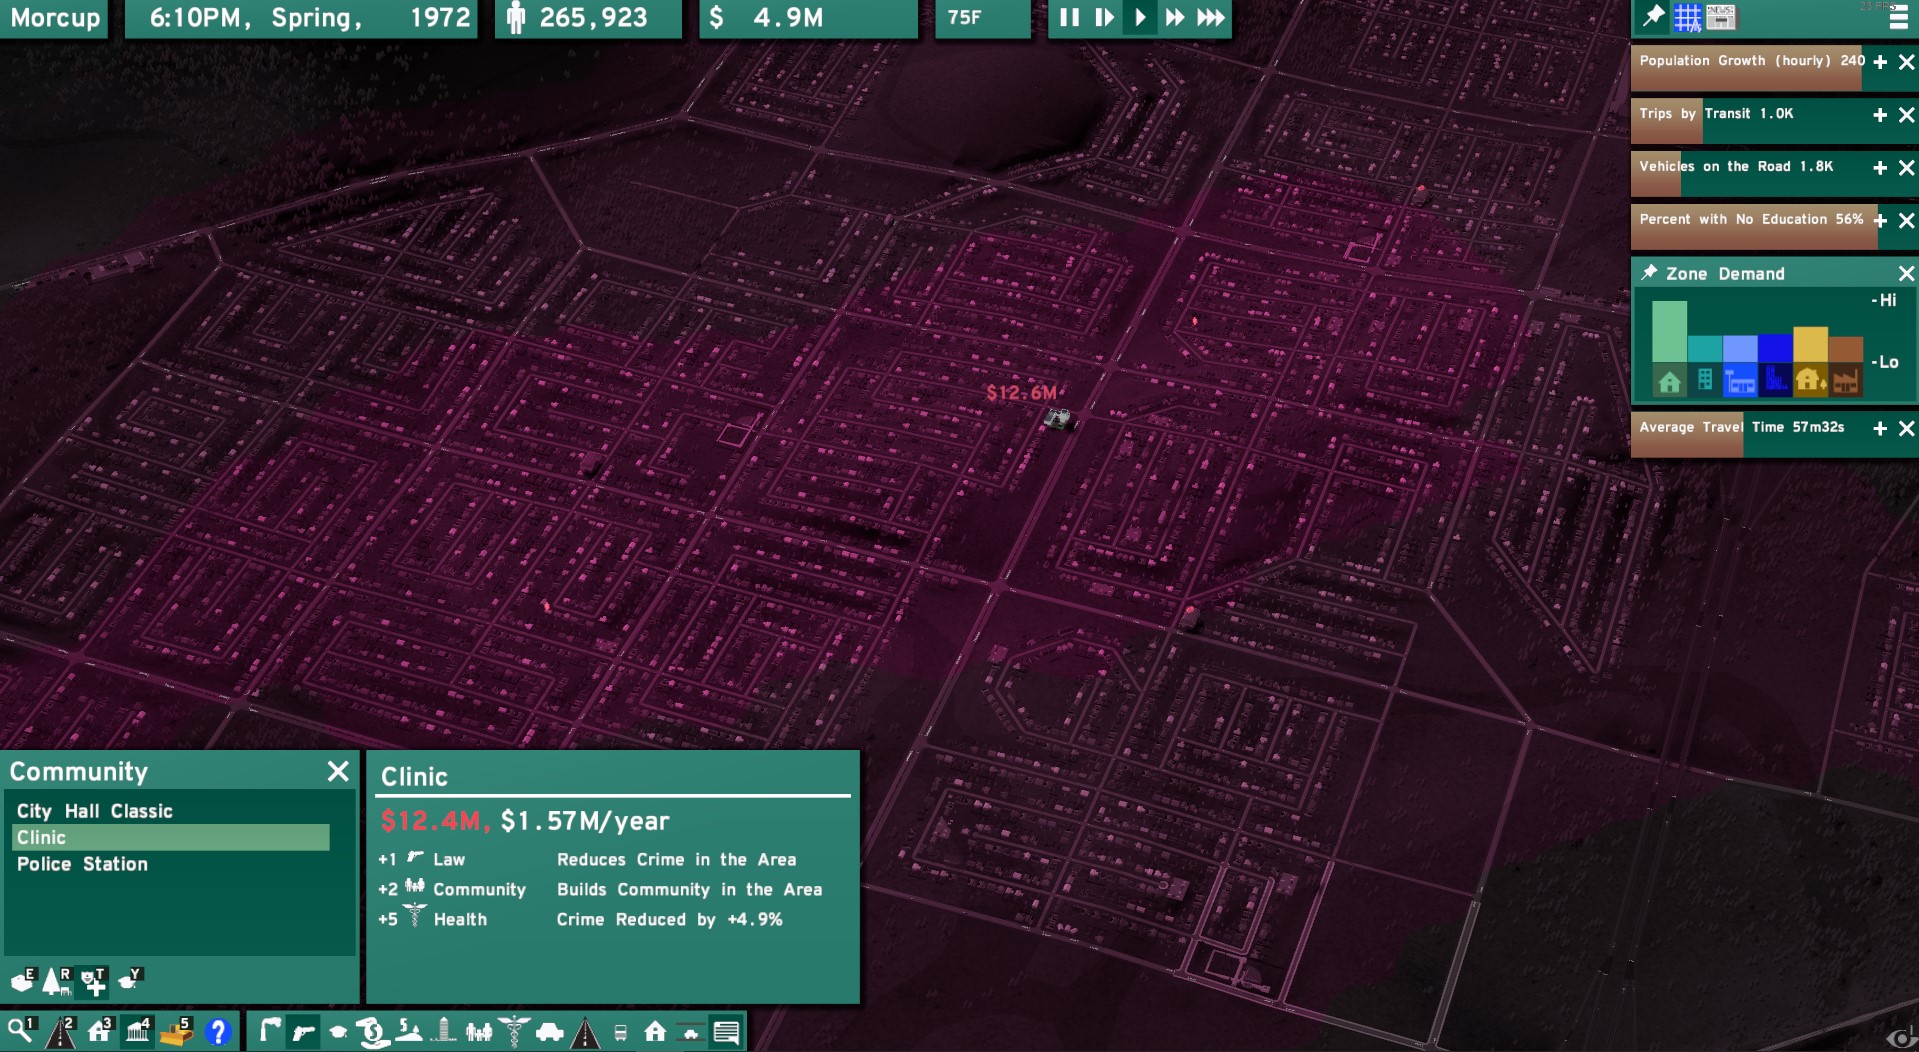The width and height of the screenshot is (1919, 1052).
Task: Show the Bus transit overlay
Action: pyautogui.click(x=620, y=1032)
